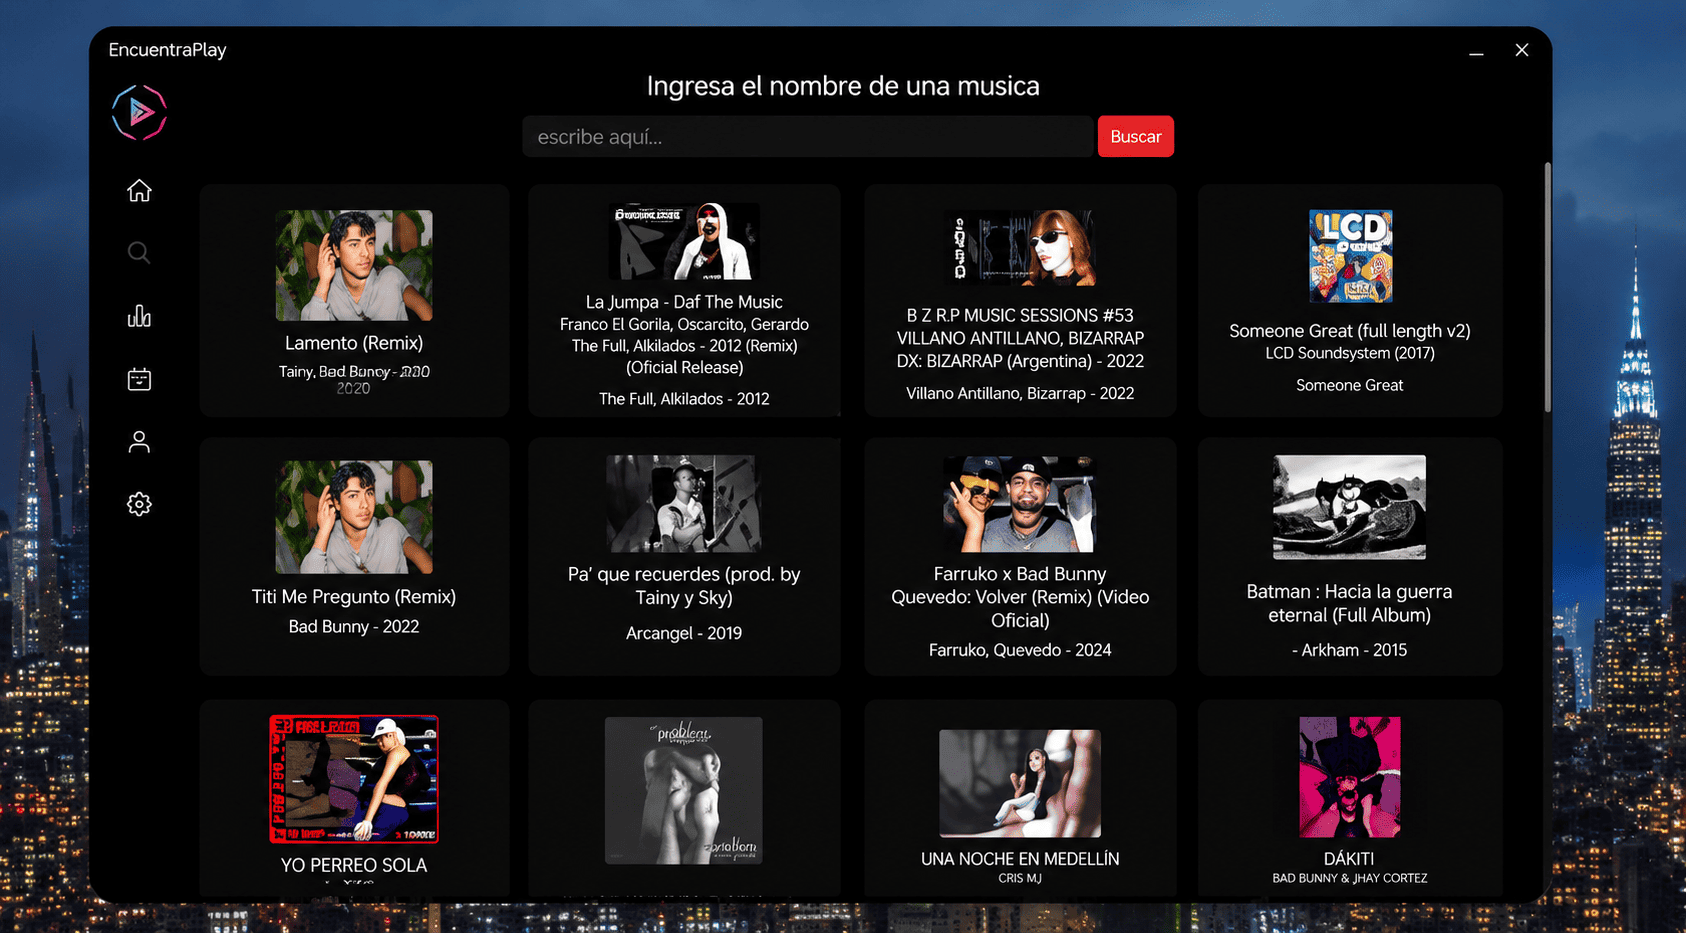This screenshot has height=933, width=1686.
Task: Click 'Bad Bunny - 2022' text
Action: (354, 627)
